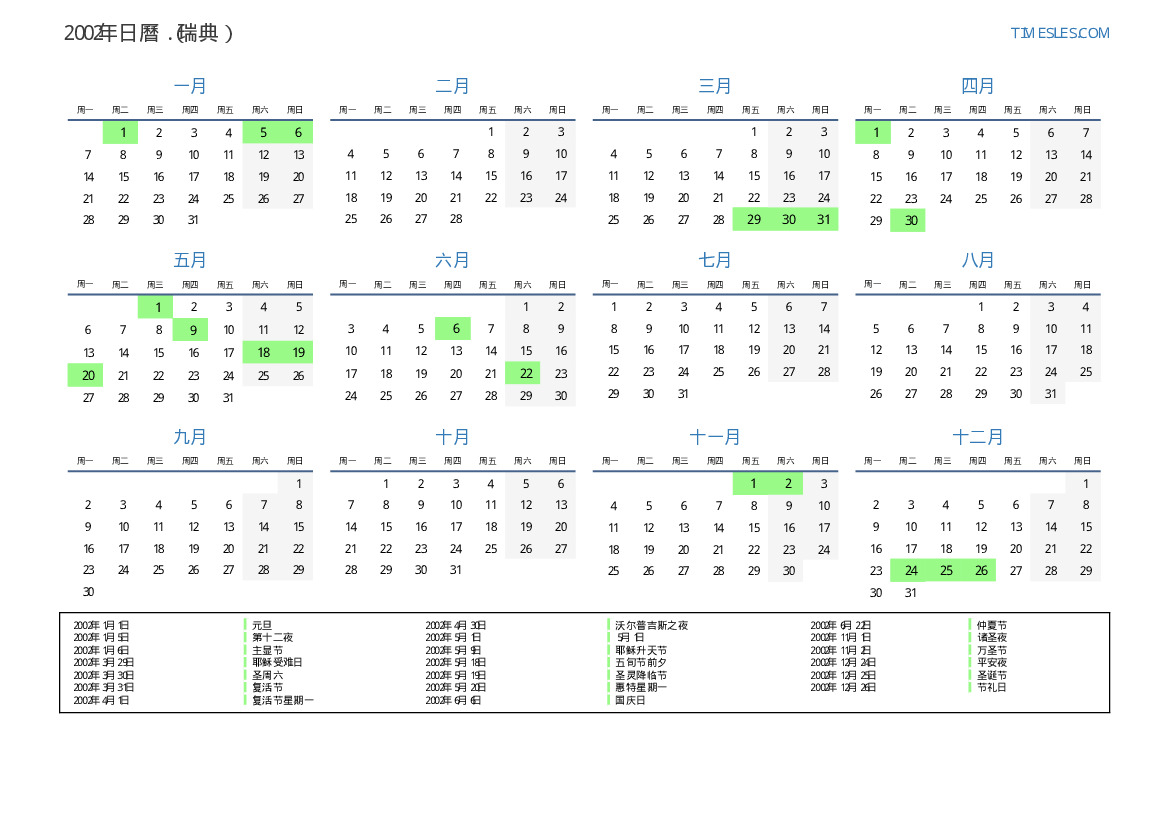Select highlighted January 1 in 一月

tap(123, 132)
